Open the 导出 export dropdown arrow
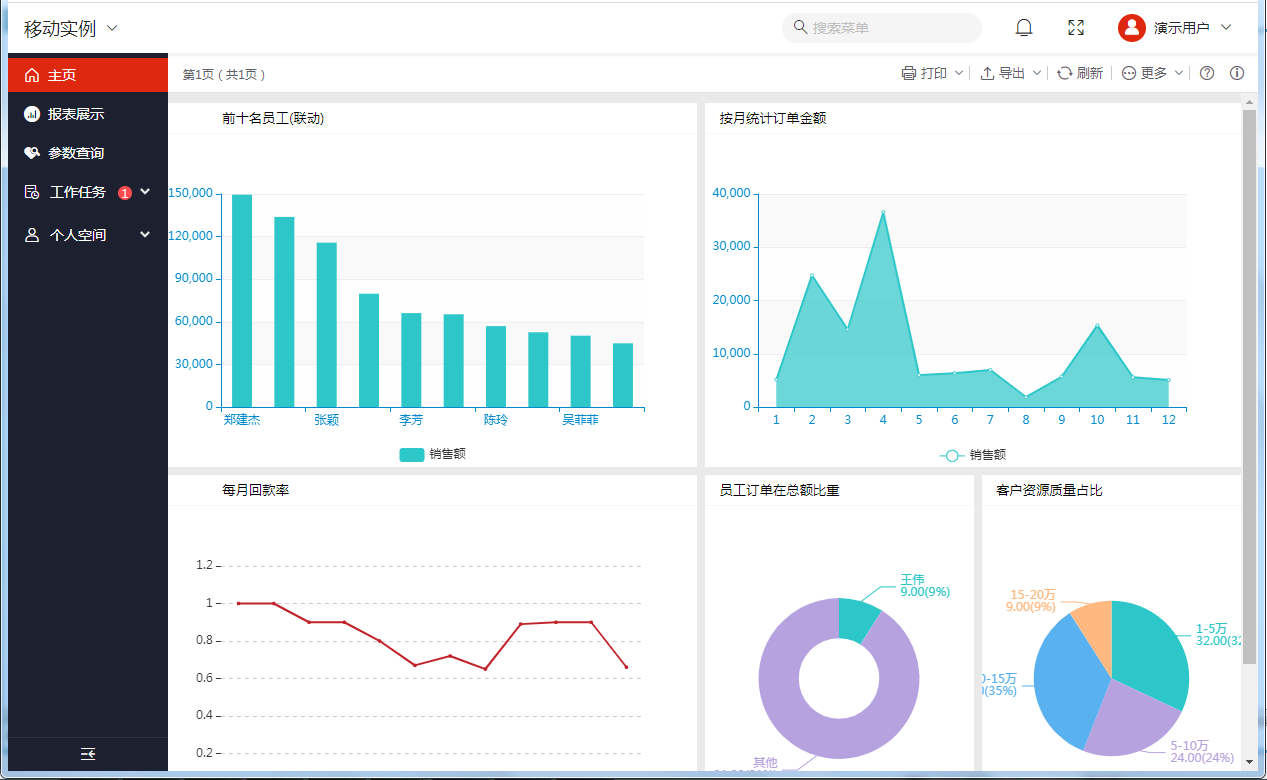This screenshot has height=780, width=1267. tap(1037, 73)
